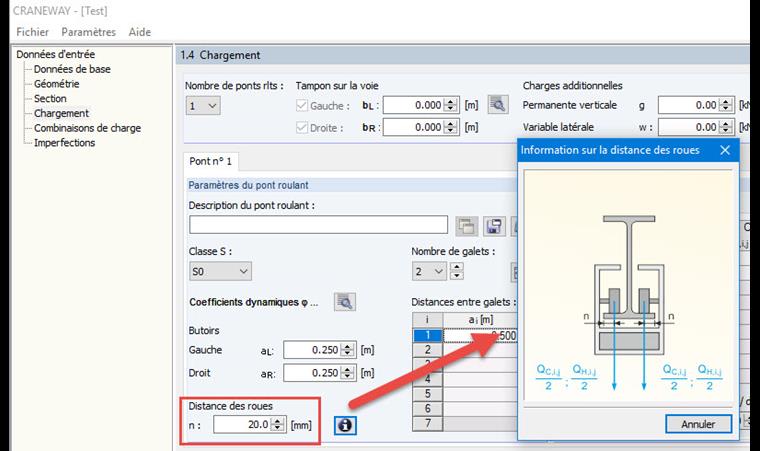Select row 5 in the galets table
This screenshot has height=451, width=760.
pos(427,394)
